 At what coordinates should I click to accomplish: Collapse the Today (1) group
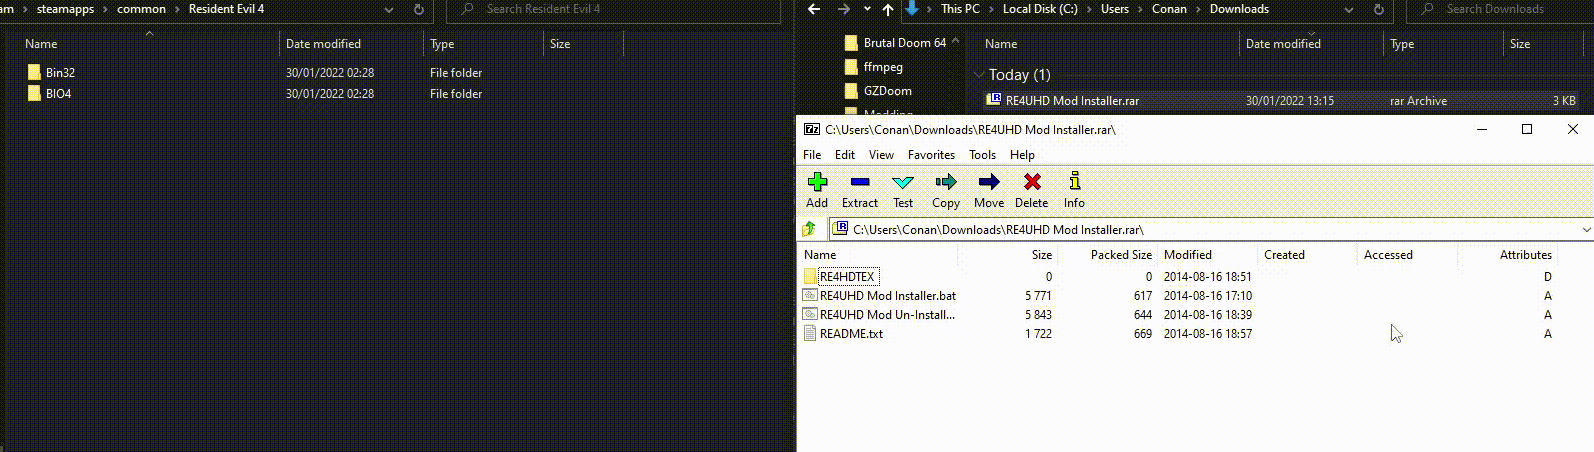coord(978,75)
